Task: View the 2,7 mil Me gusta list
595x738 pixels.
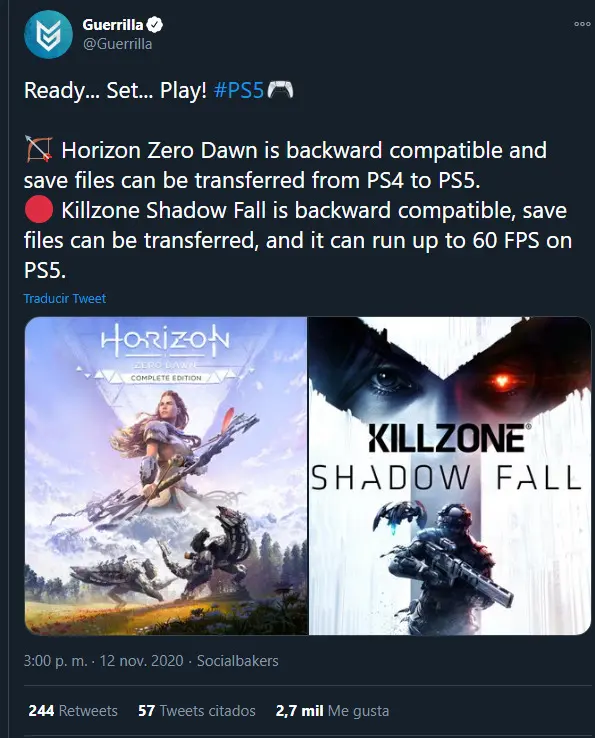Action: point(332,711)
